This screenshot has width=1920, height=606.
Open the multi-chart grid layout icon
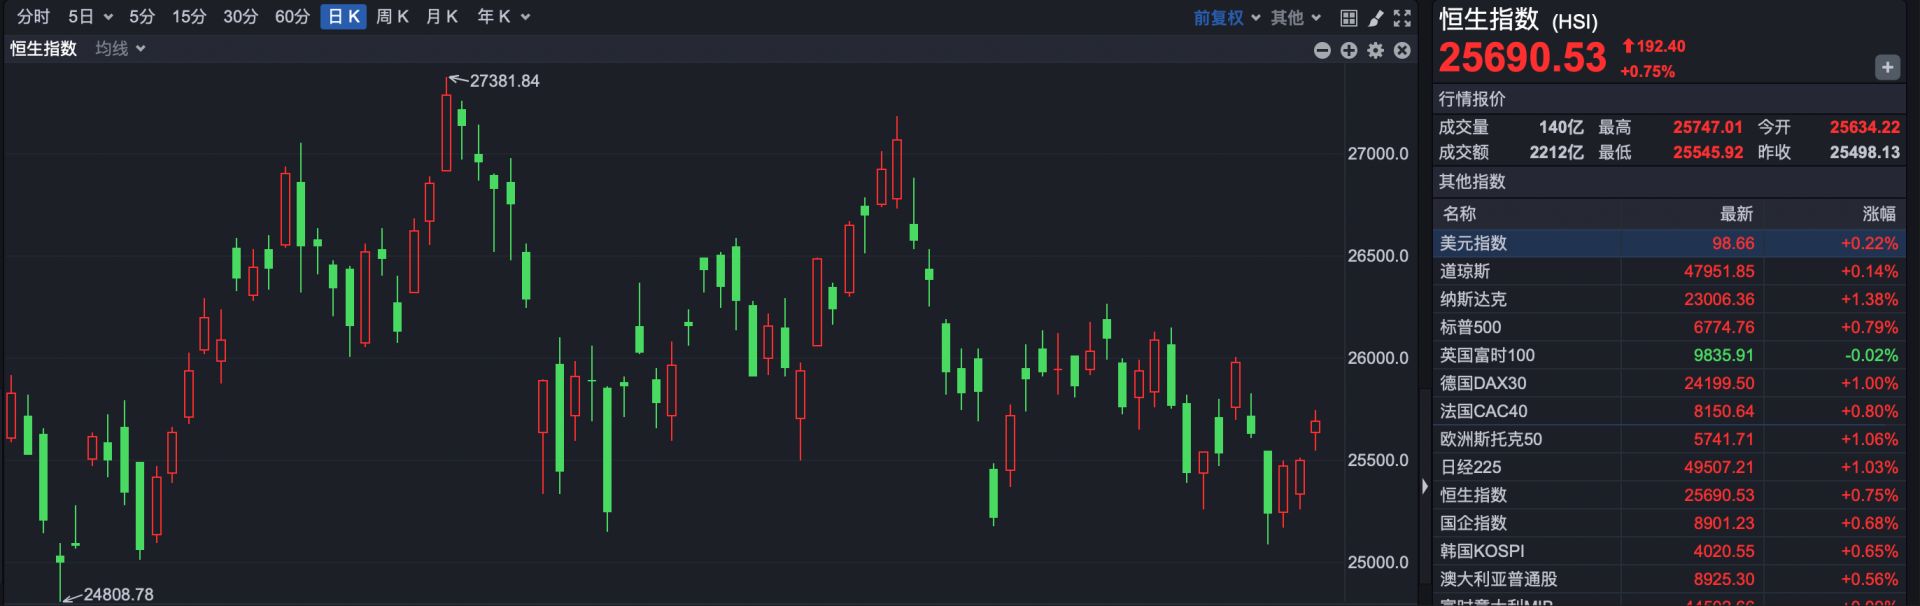click(1348, 18)
